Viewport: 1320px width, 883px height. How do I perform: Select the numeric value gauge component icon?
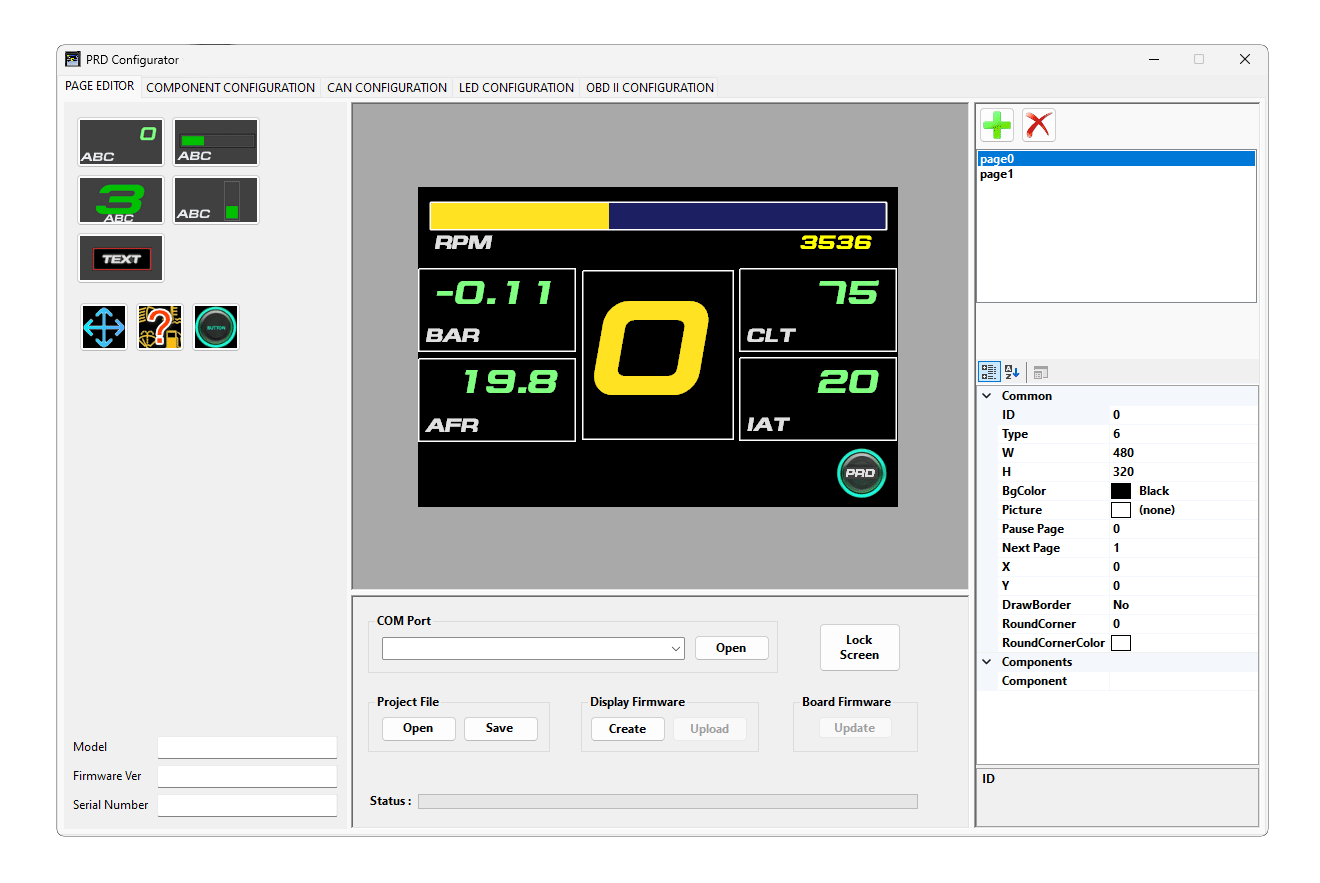click(x=121, y=142)
